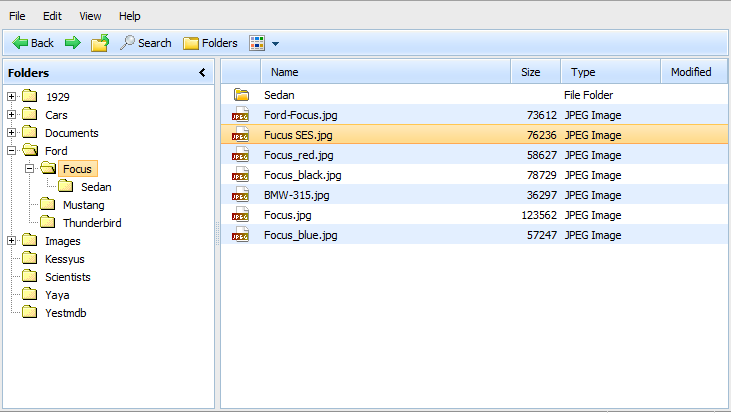Select the Thunderbird folder in tree
The height and width of the screenshot is (413, 731).
pyautogui.click(x=92, y=223)
